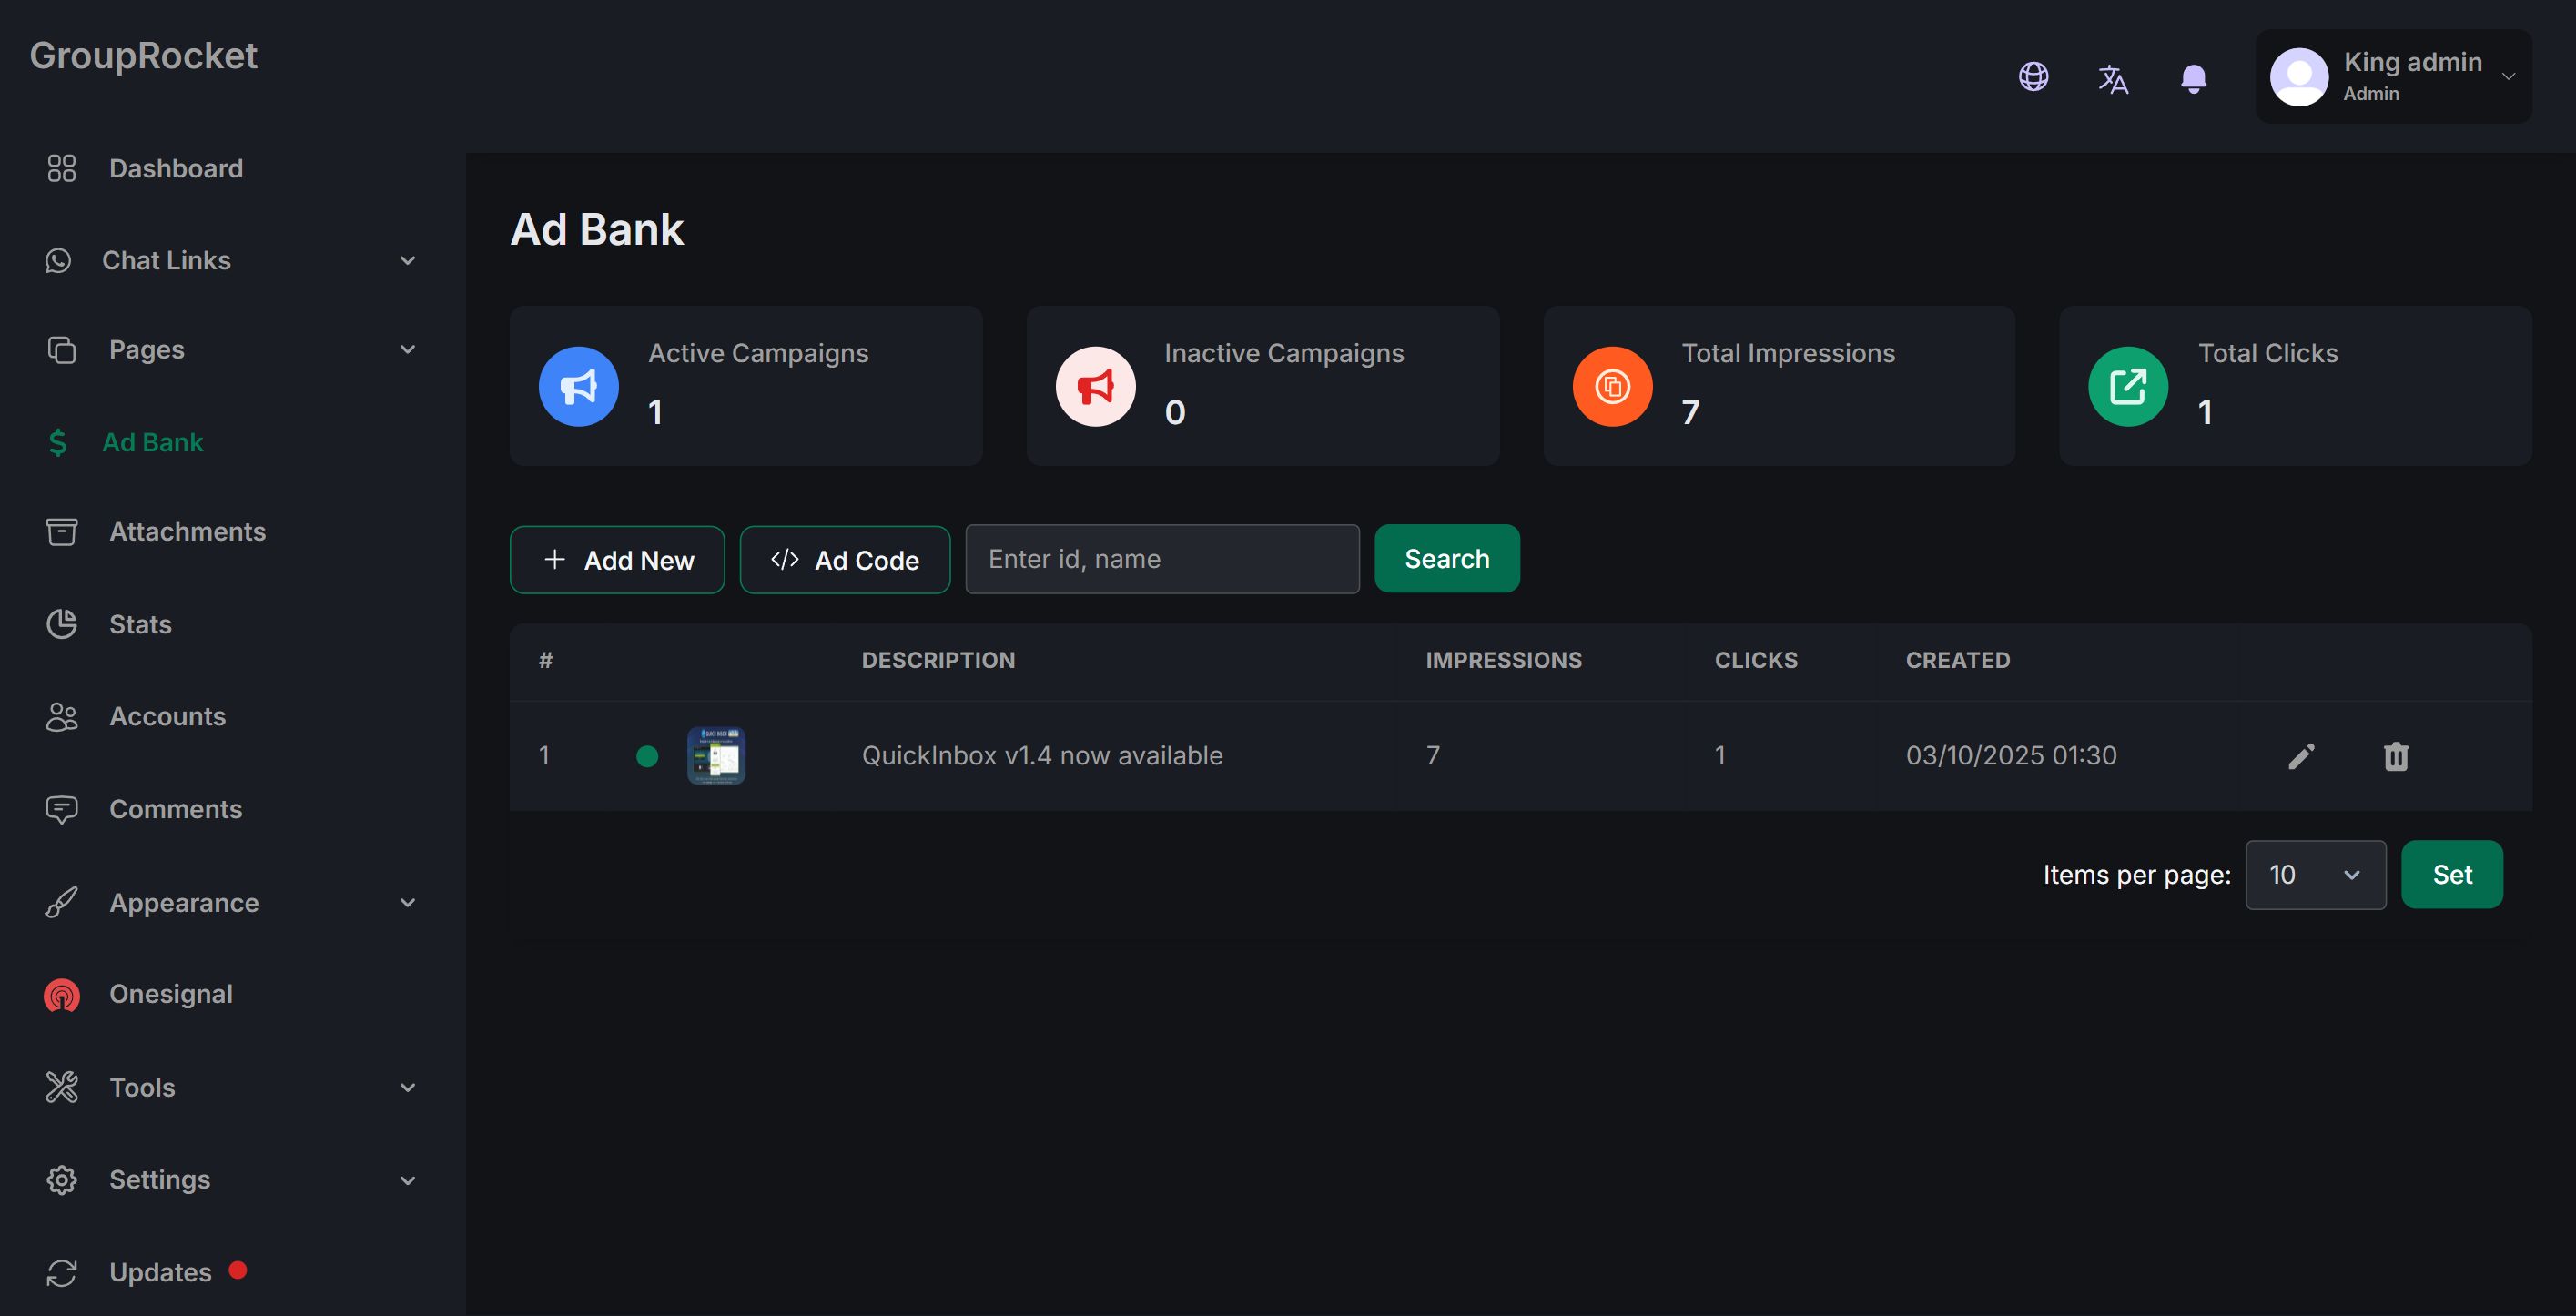Navigate to Stats page
2576x1316 pixels.
140,624
